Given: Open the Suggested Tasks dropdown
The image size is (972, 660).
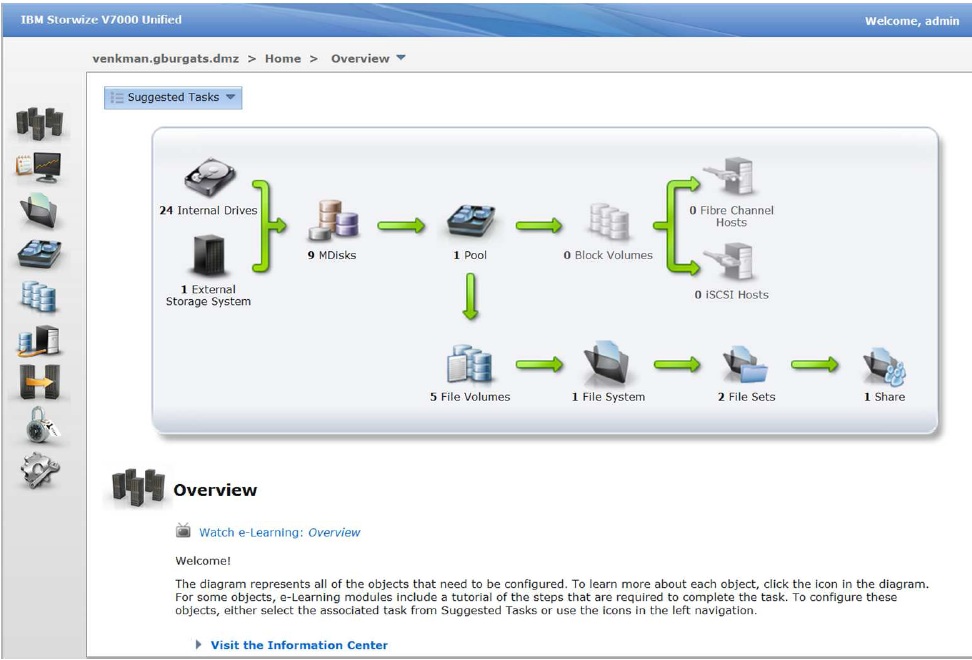Looking at the screenshot, I should pyautogui.click(x=173, y=97).
